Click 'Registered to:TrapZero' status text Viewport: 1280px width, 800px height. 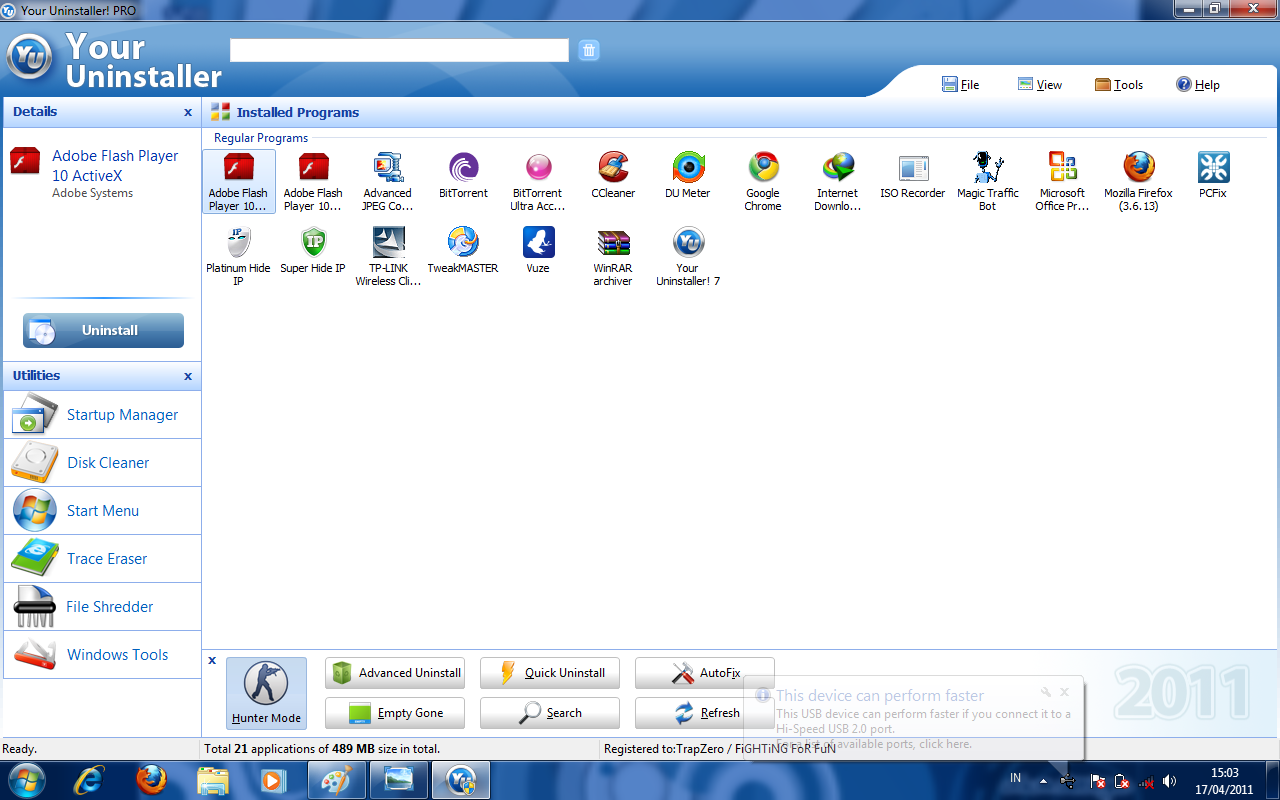tap(720, 749)
